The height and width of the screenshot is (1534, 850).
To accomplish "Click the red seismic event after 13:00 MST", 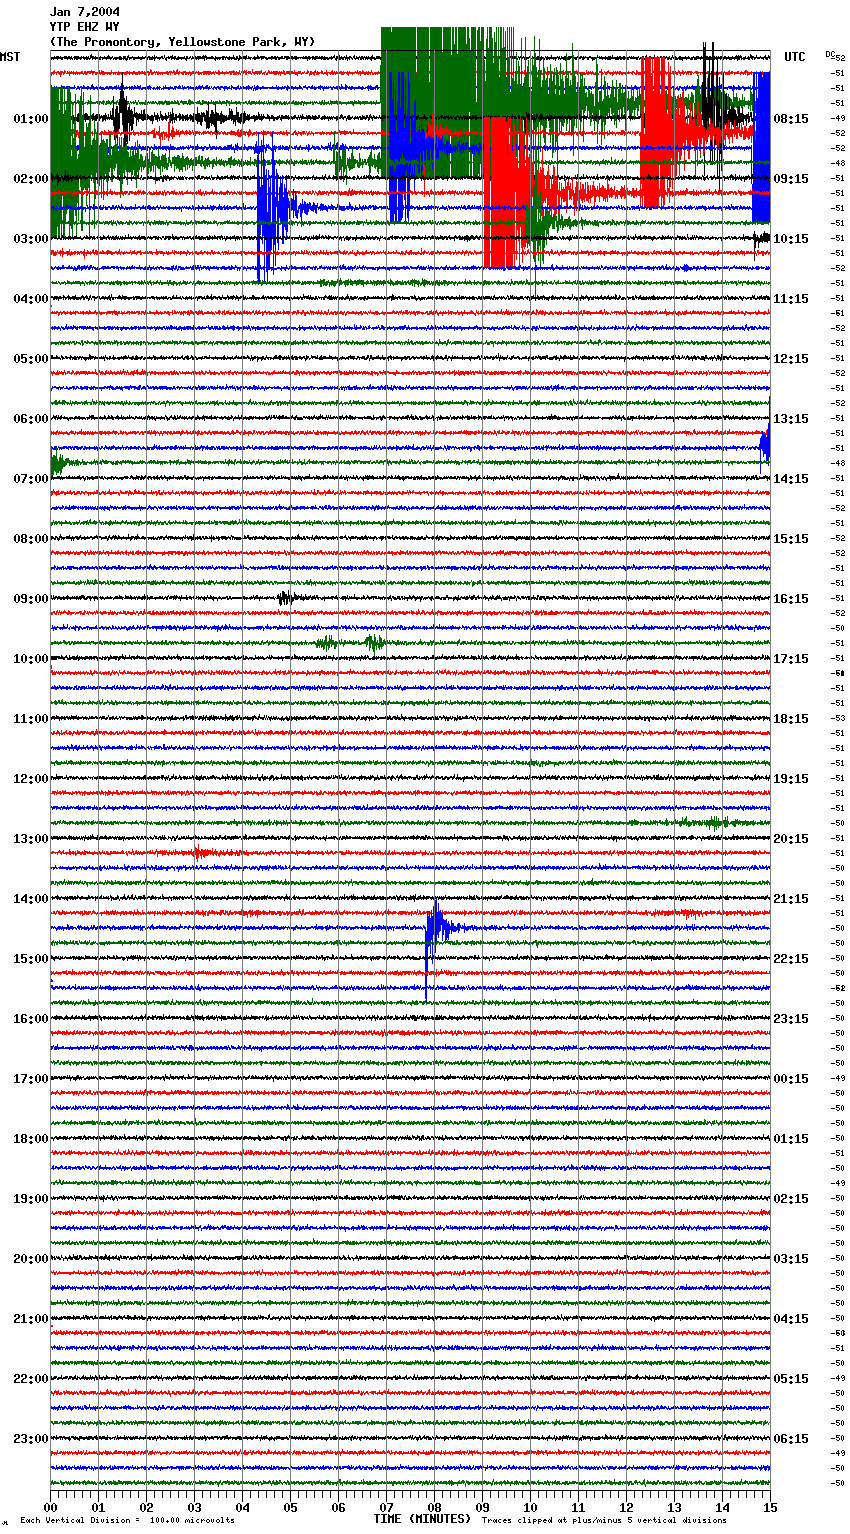I will 203,853.
